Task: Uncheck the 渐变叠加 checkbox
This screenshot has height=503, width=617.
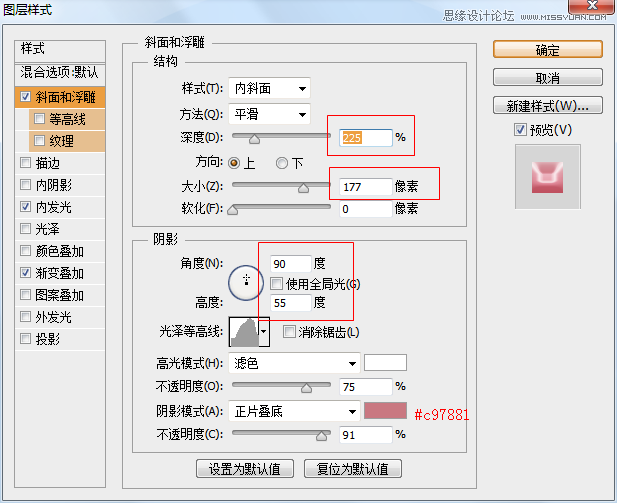Action: (25, 272)
